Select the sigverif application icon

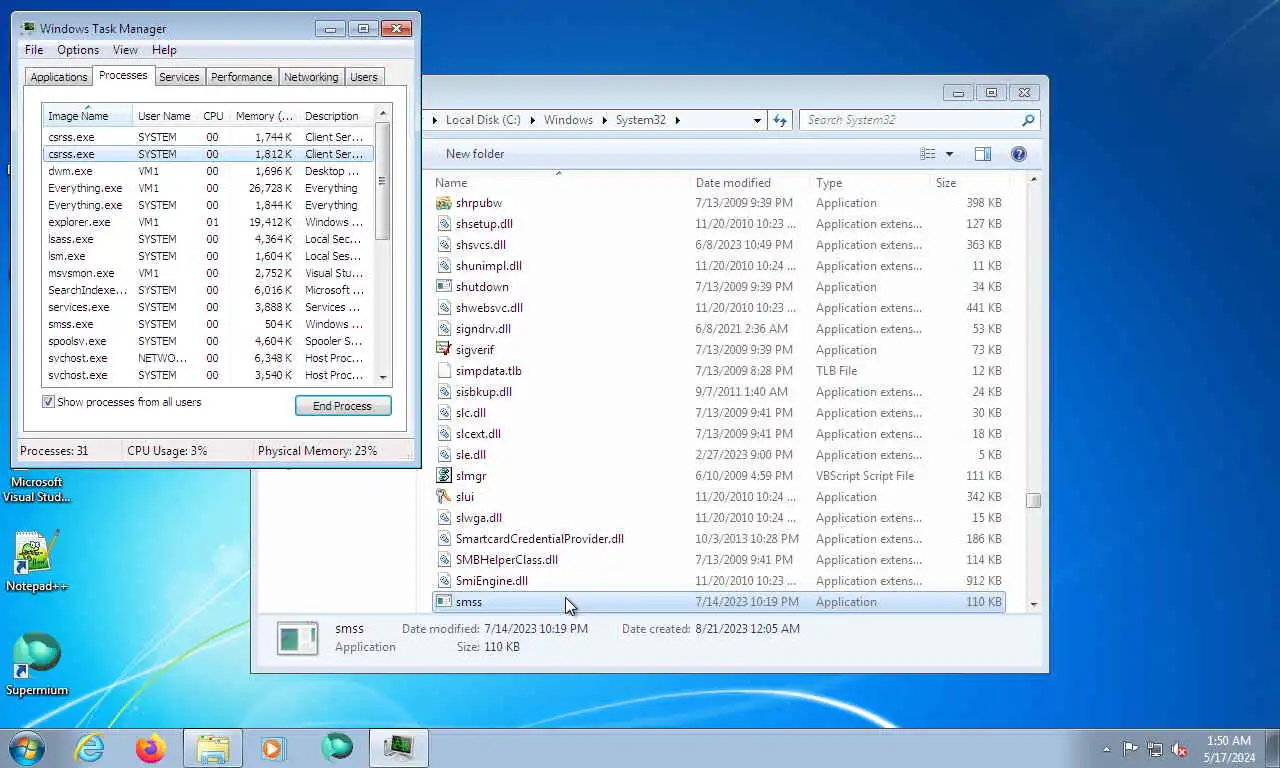[x=445, y=350]
